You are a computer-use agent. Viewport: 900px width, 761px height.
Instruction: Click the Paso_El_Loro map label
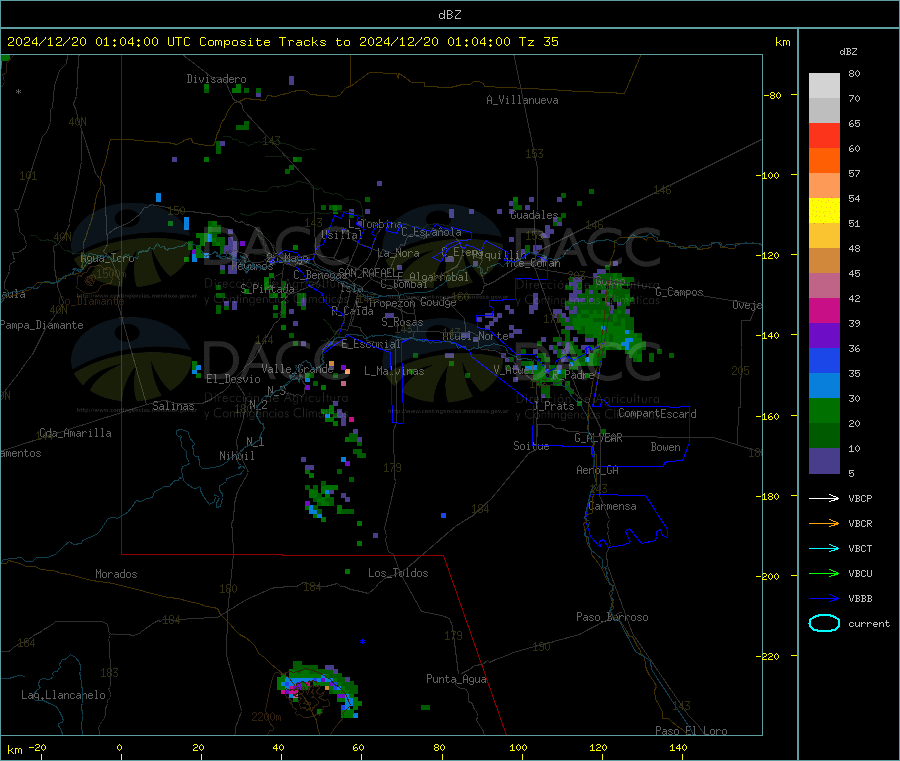691,731
